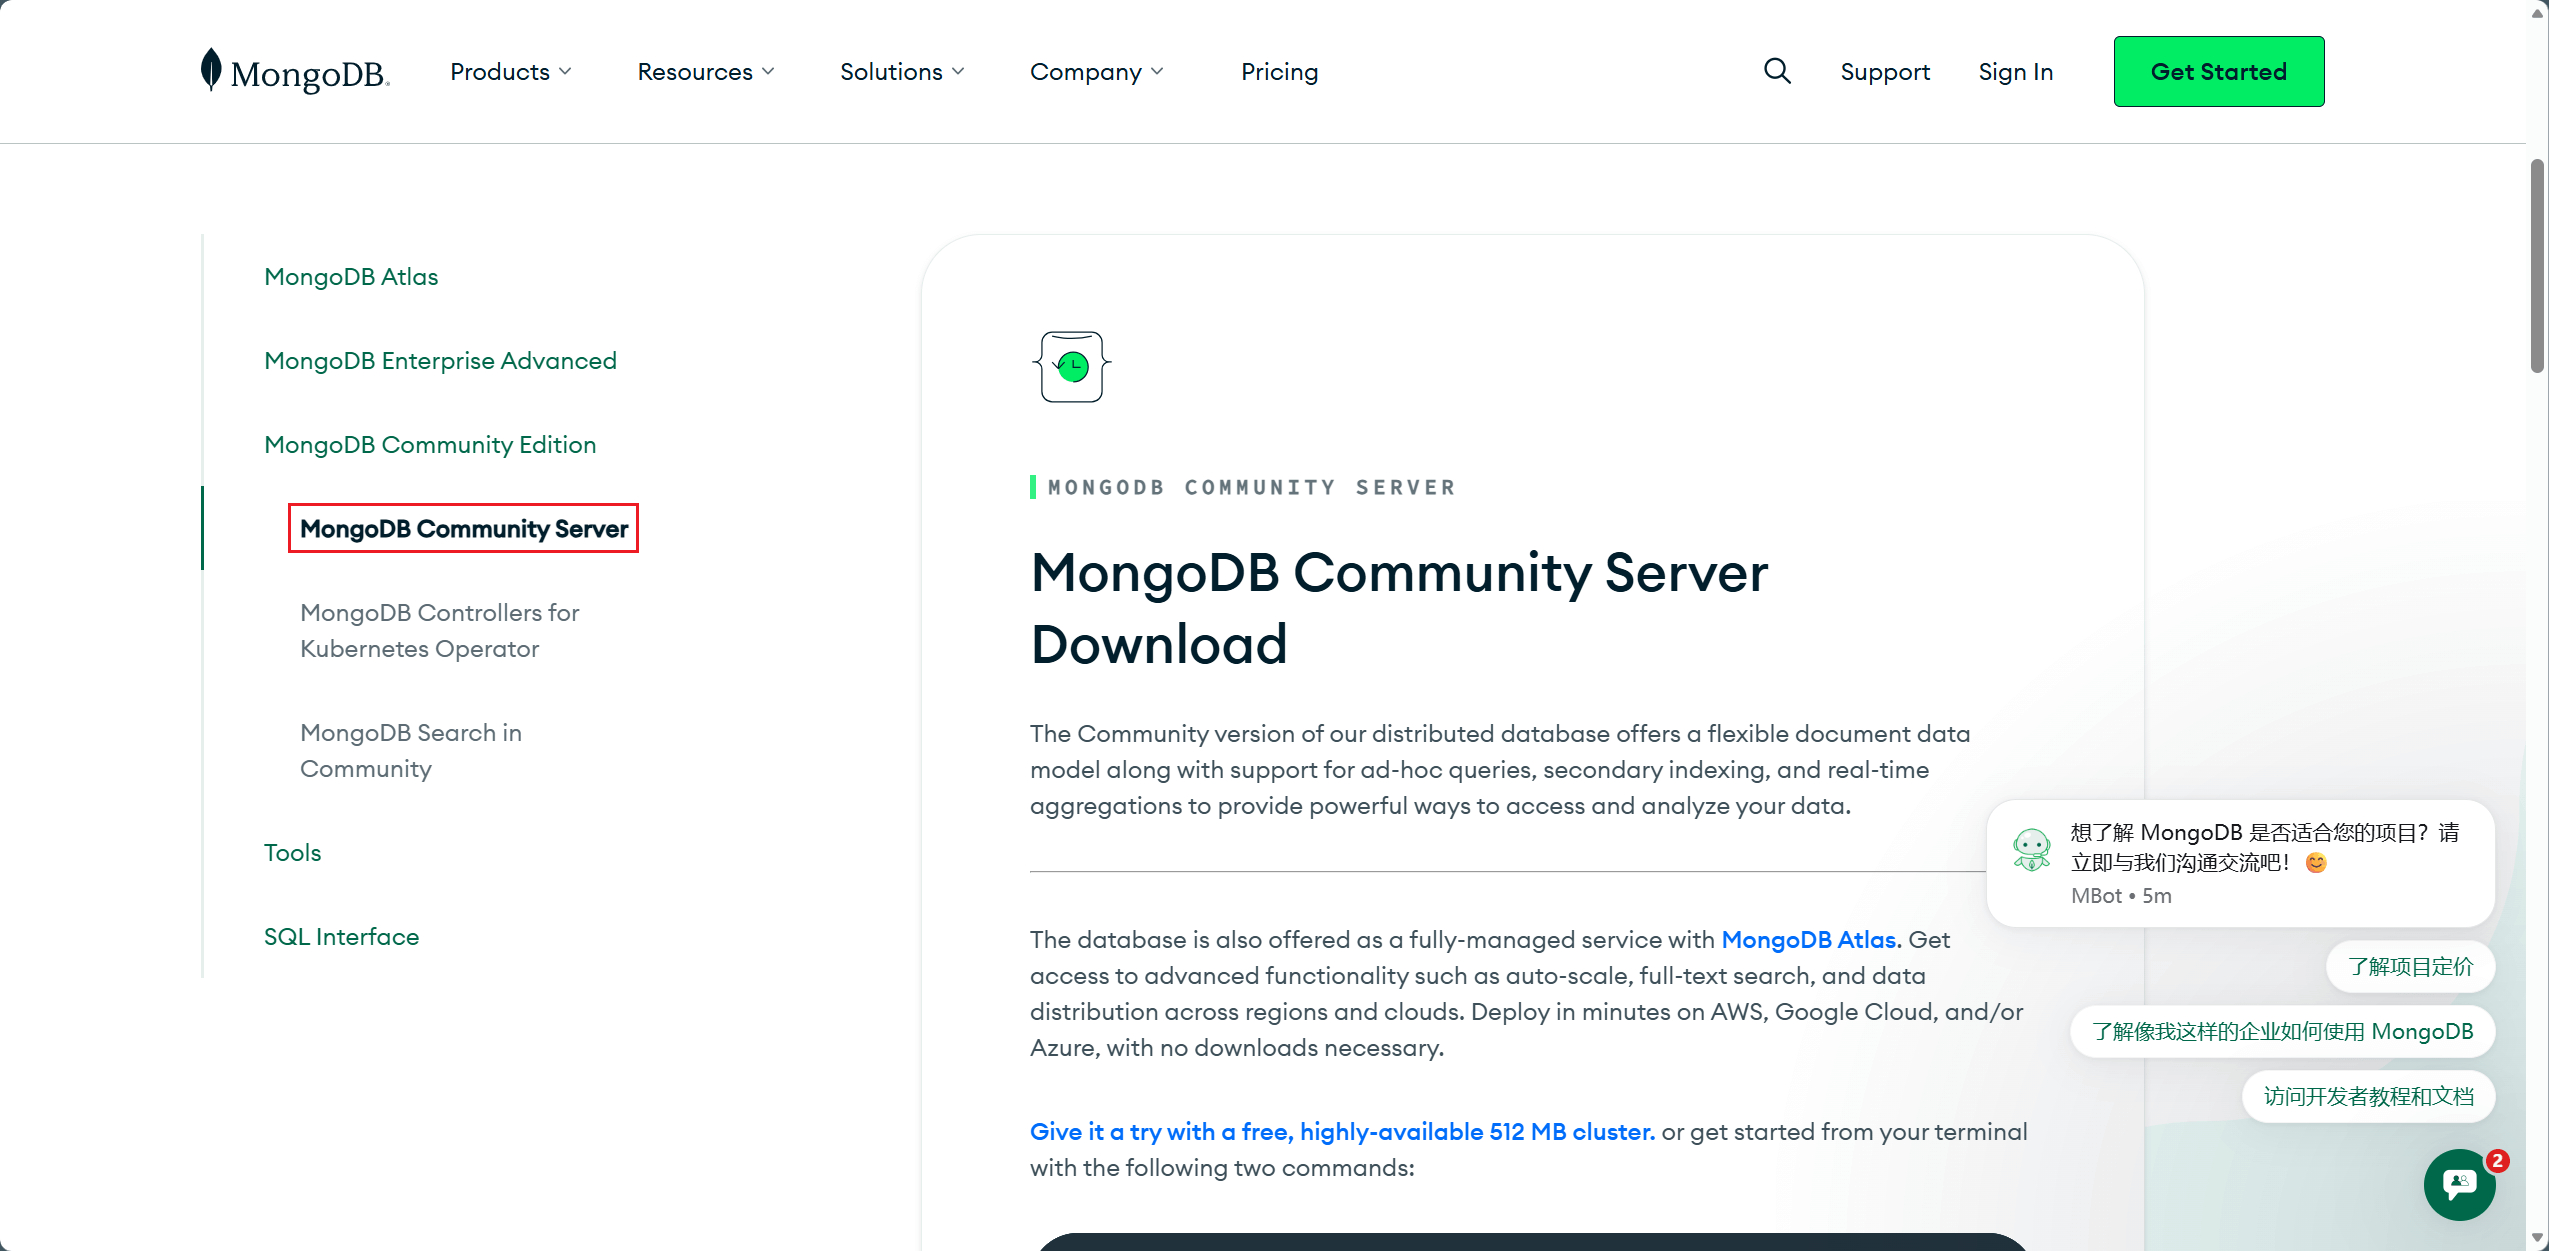
Task: Open the Support page
Action: 1884,72
